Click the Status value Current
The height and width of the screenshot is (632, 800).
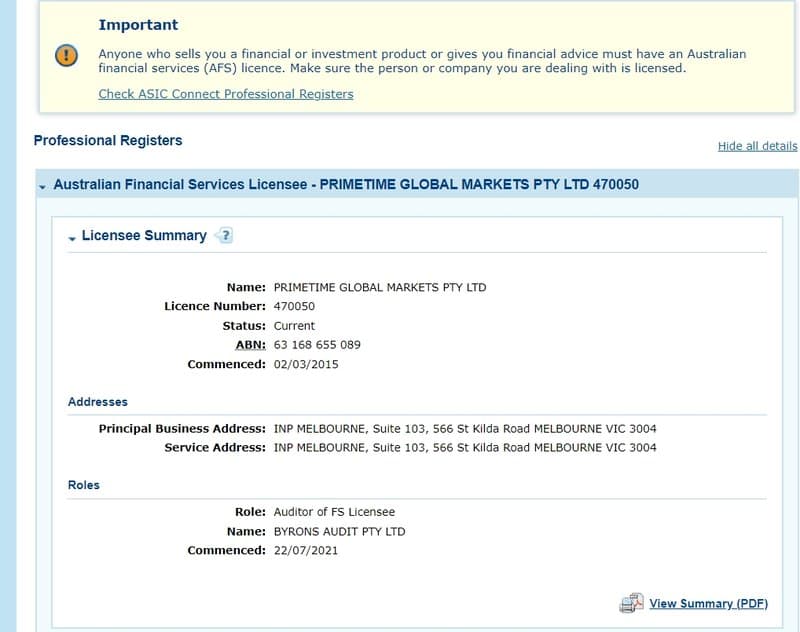(294, 325)
